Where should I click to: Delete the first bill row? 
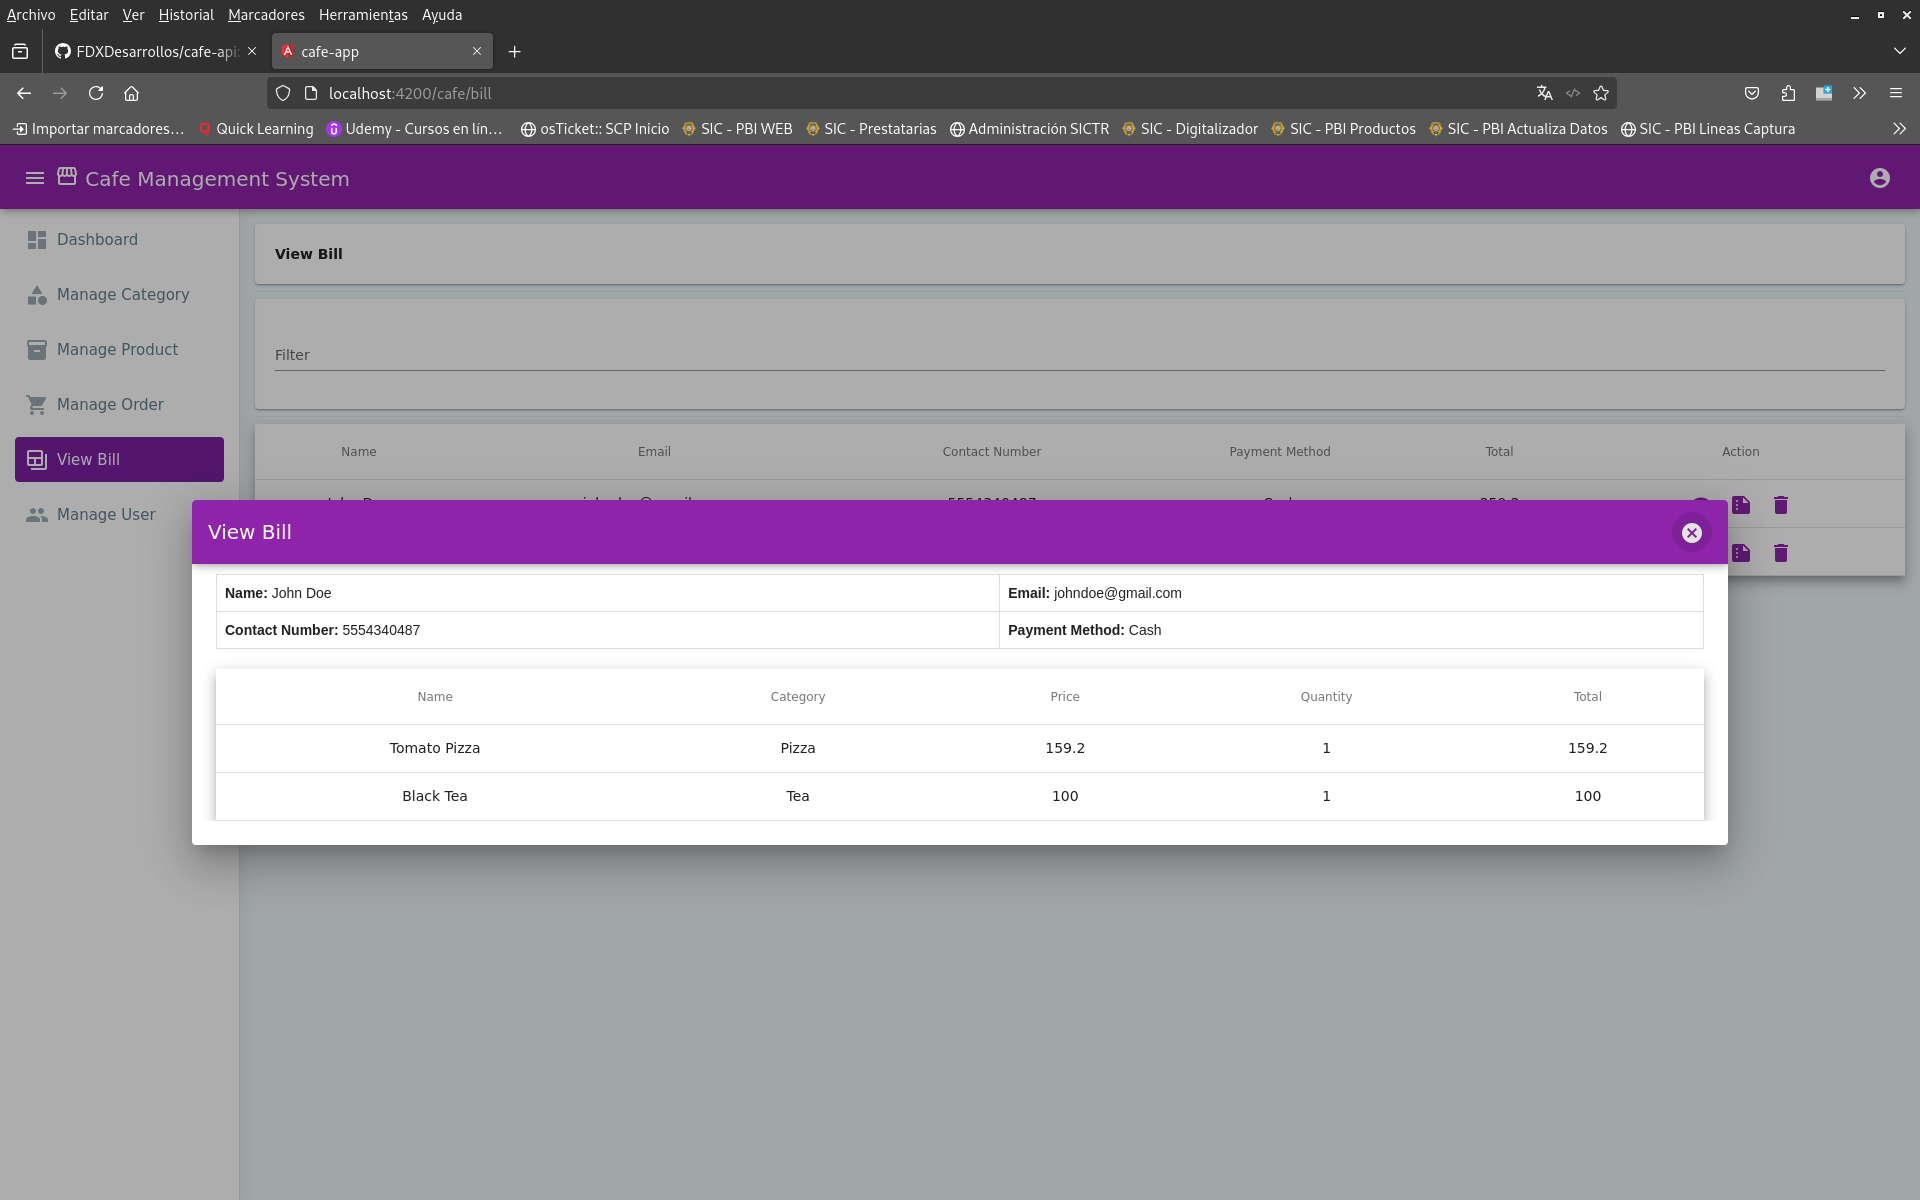coord(1781,505)
